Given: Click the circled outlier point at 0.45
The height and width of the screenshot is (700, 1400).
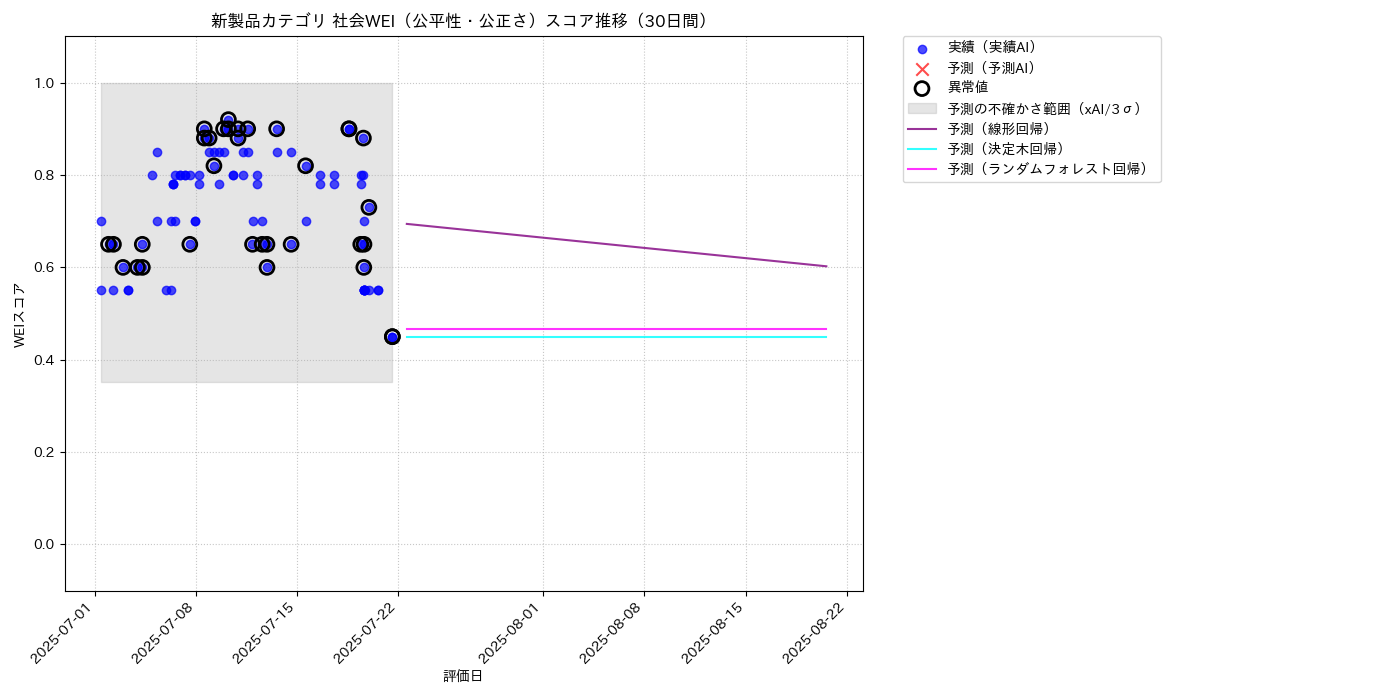Looking at the screenshot, I should pos(392,337).
